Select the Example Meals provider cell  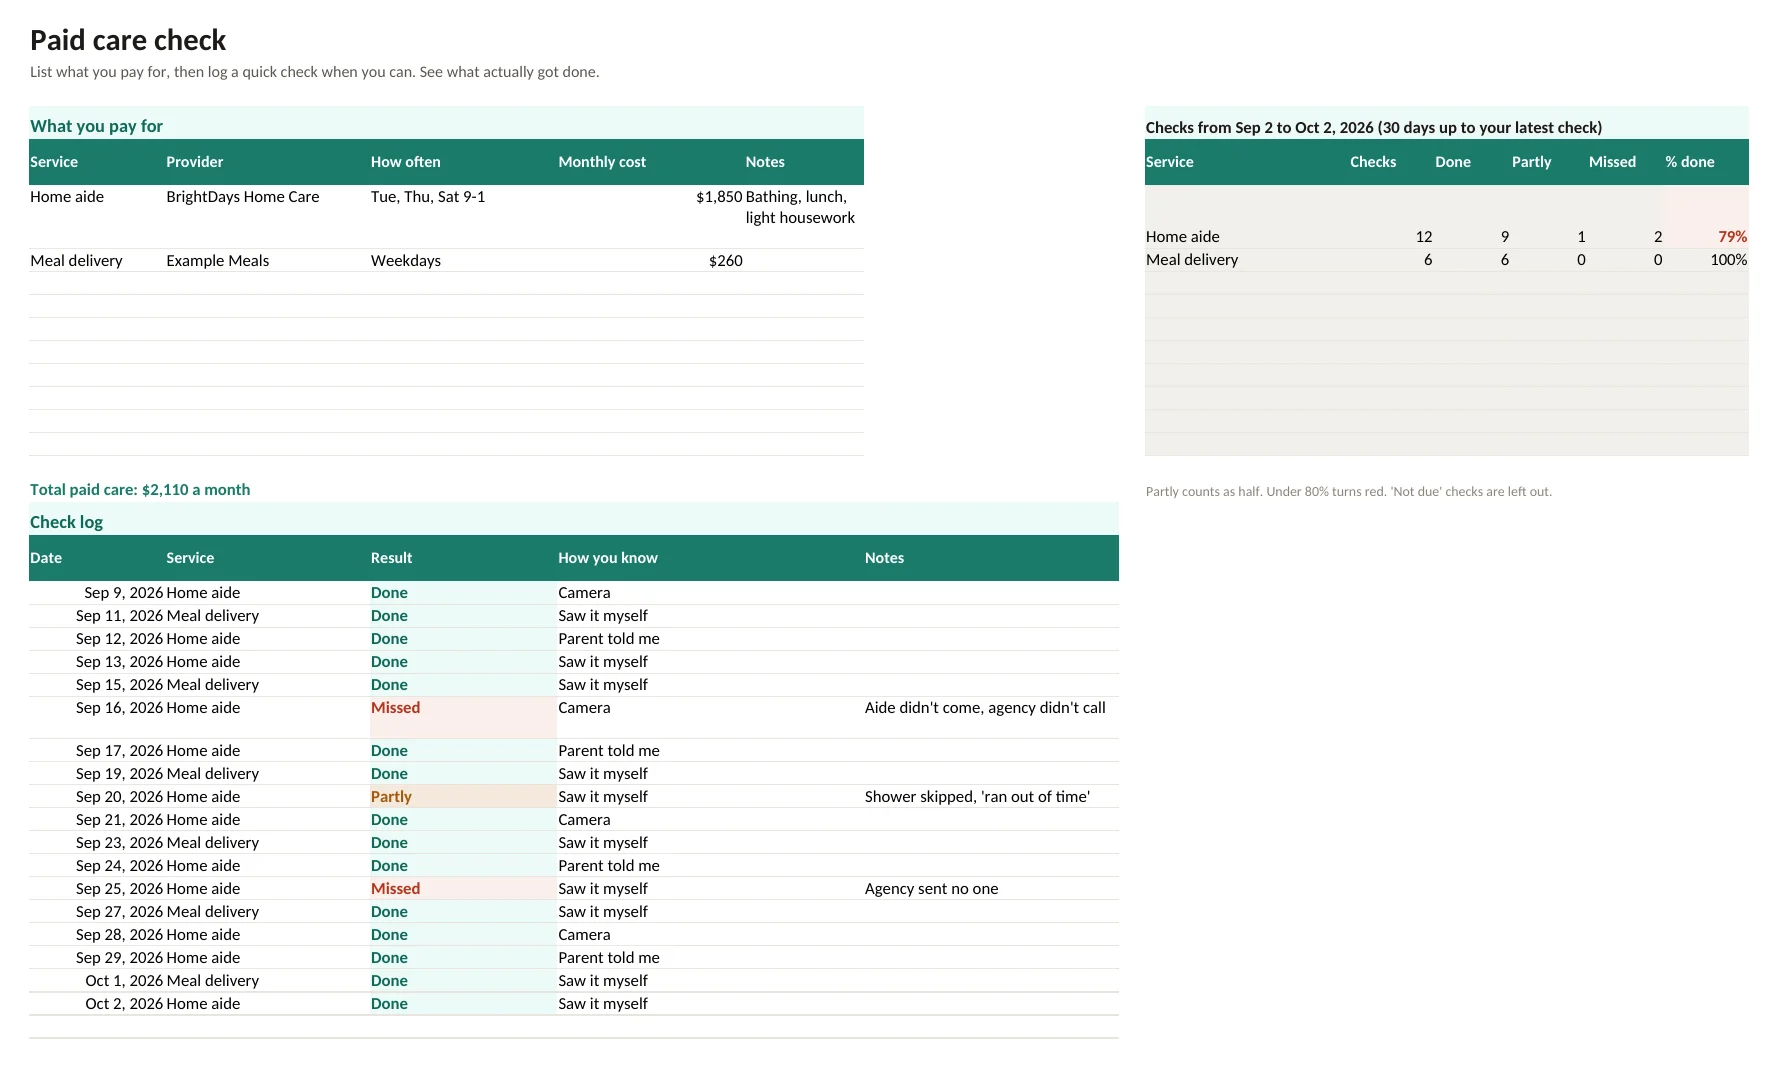[x=218, y=261]
